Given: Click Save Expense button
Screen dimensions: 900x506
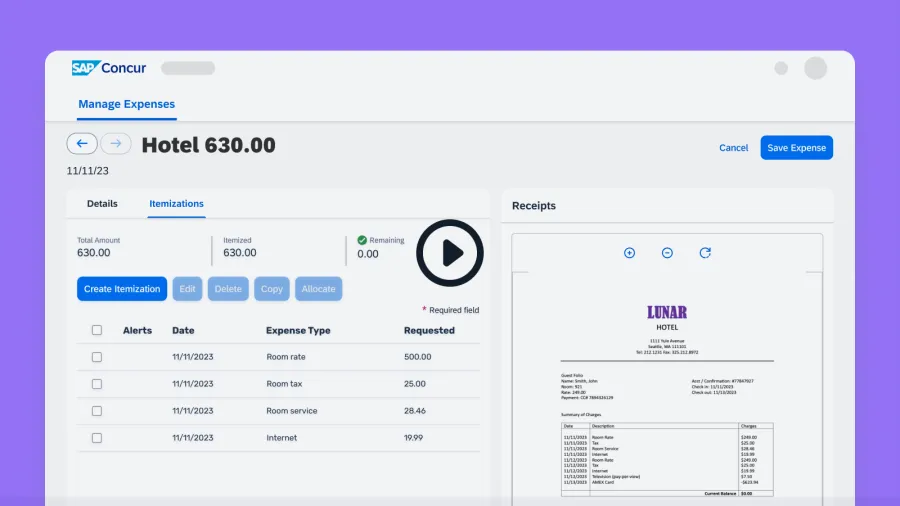Looking at the screenshot, I should point(797,147).
